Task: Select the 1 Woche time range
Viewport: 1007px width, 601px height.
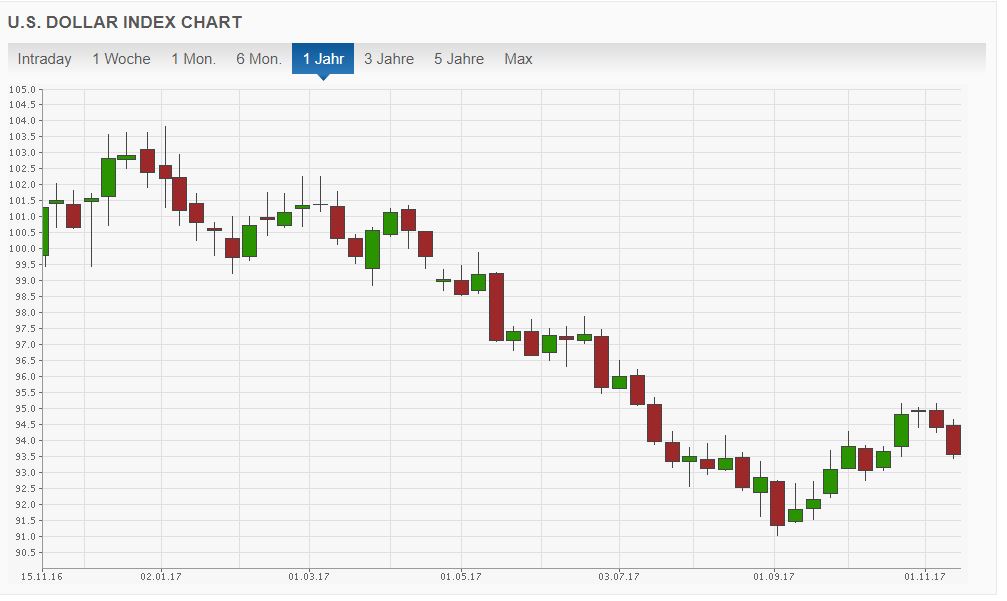Action: (x=121, y=59)
